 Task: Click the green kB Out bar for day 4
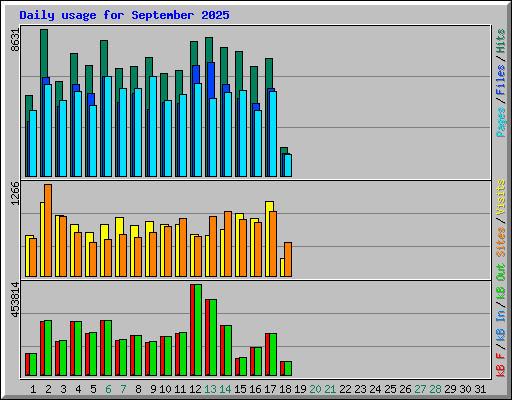click(x=78, y=349)
